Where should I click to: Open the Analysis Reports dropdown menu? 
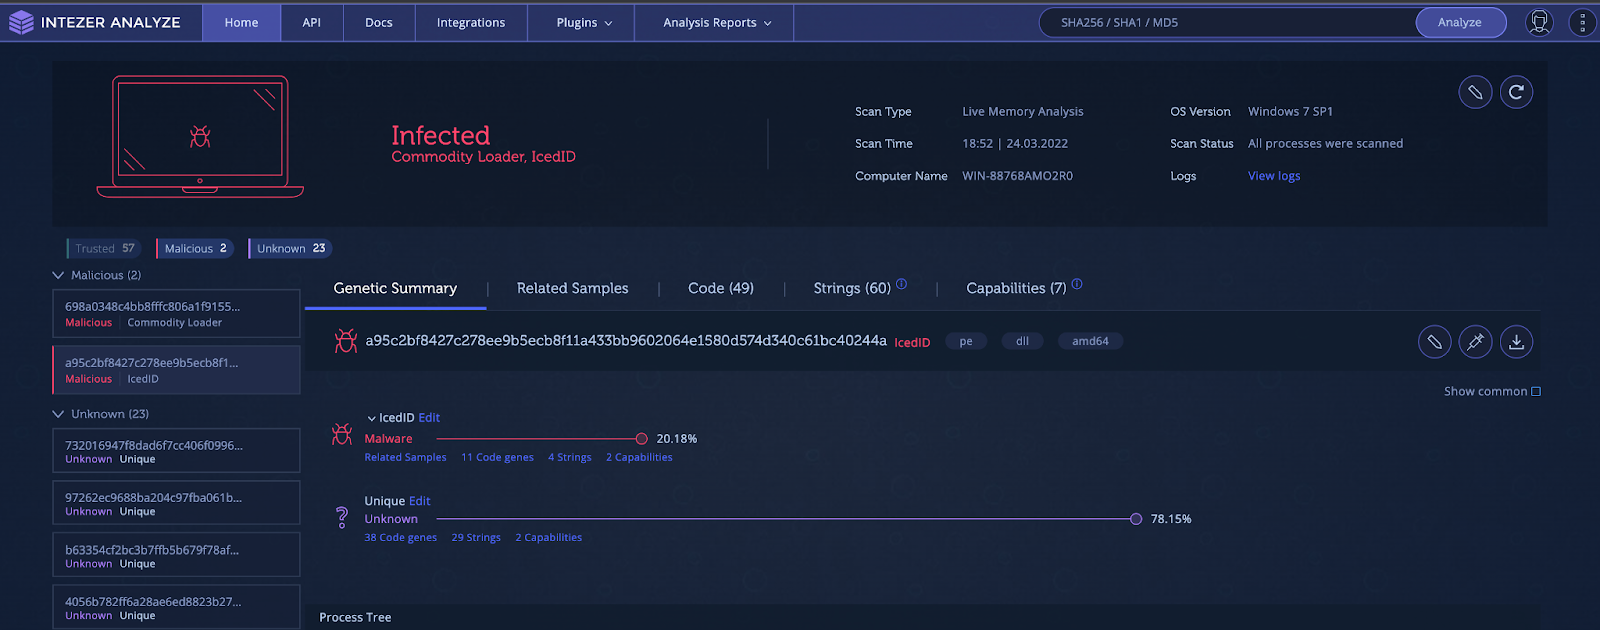717,22
